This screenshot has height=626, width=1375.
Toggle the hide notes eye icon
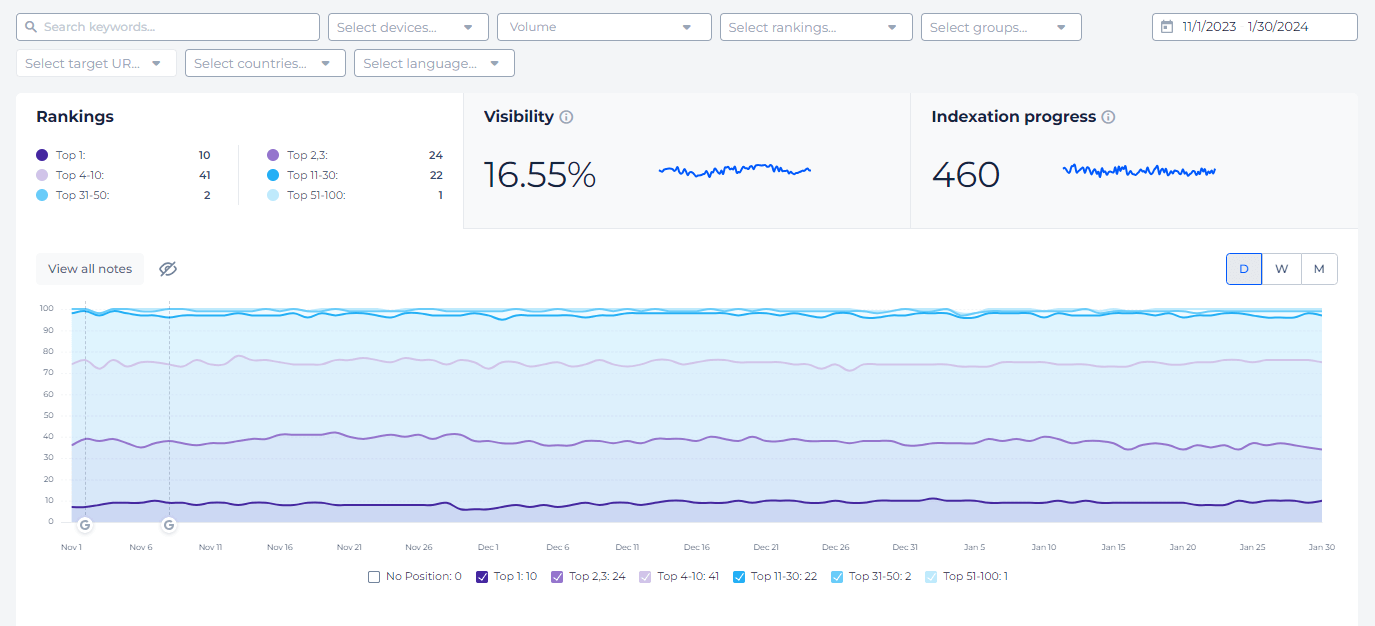pos(168,269)
